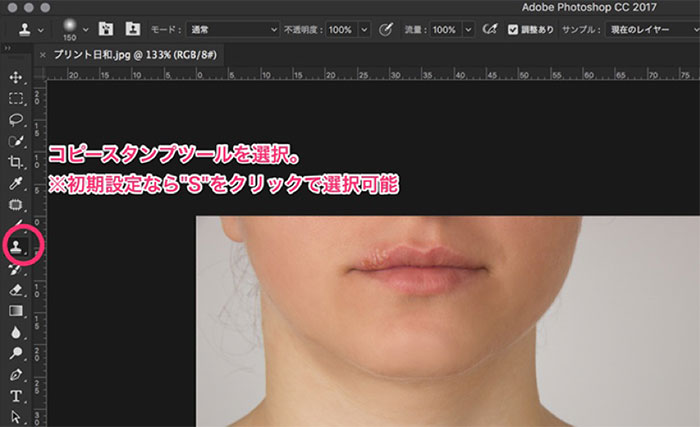
Task: Select the History Brush tool
Action: [16, 269]
